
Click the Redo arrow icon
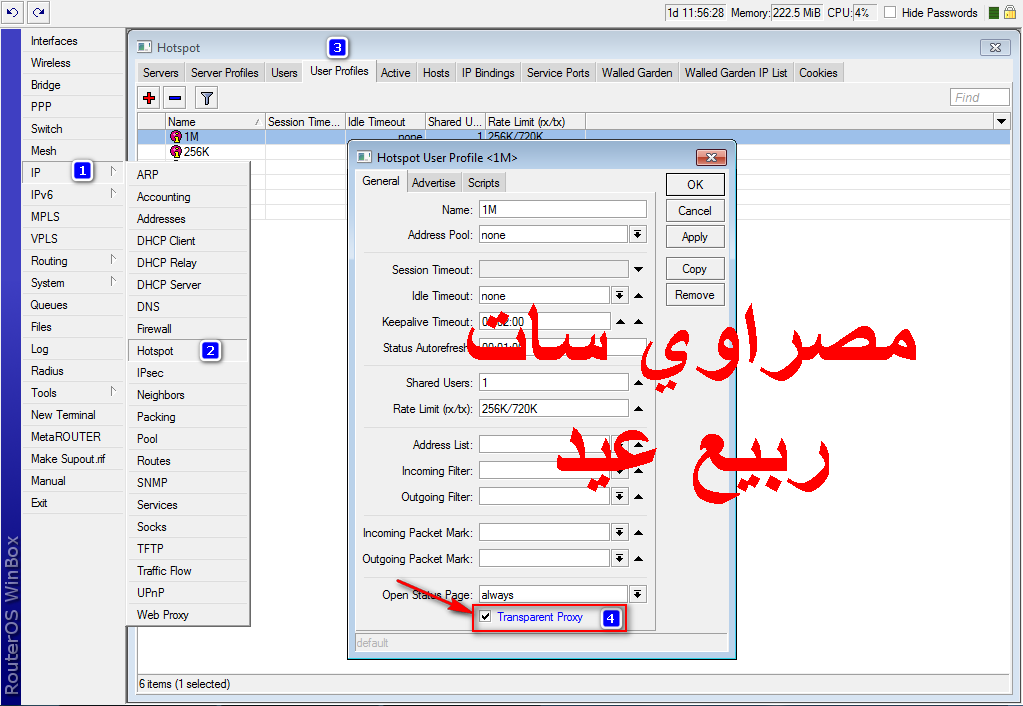38,12
